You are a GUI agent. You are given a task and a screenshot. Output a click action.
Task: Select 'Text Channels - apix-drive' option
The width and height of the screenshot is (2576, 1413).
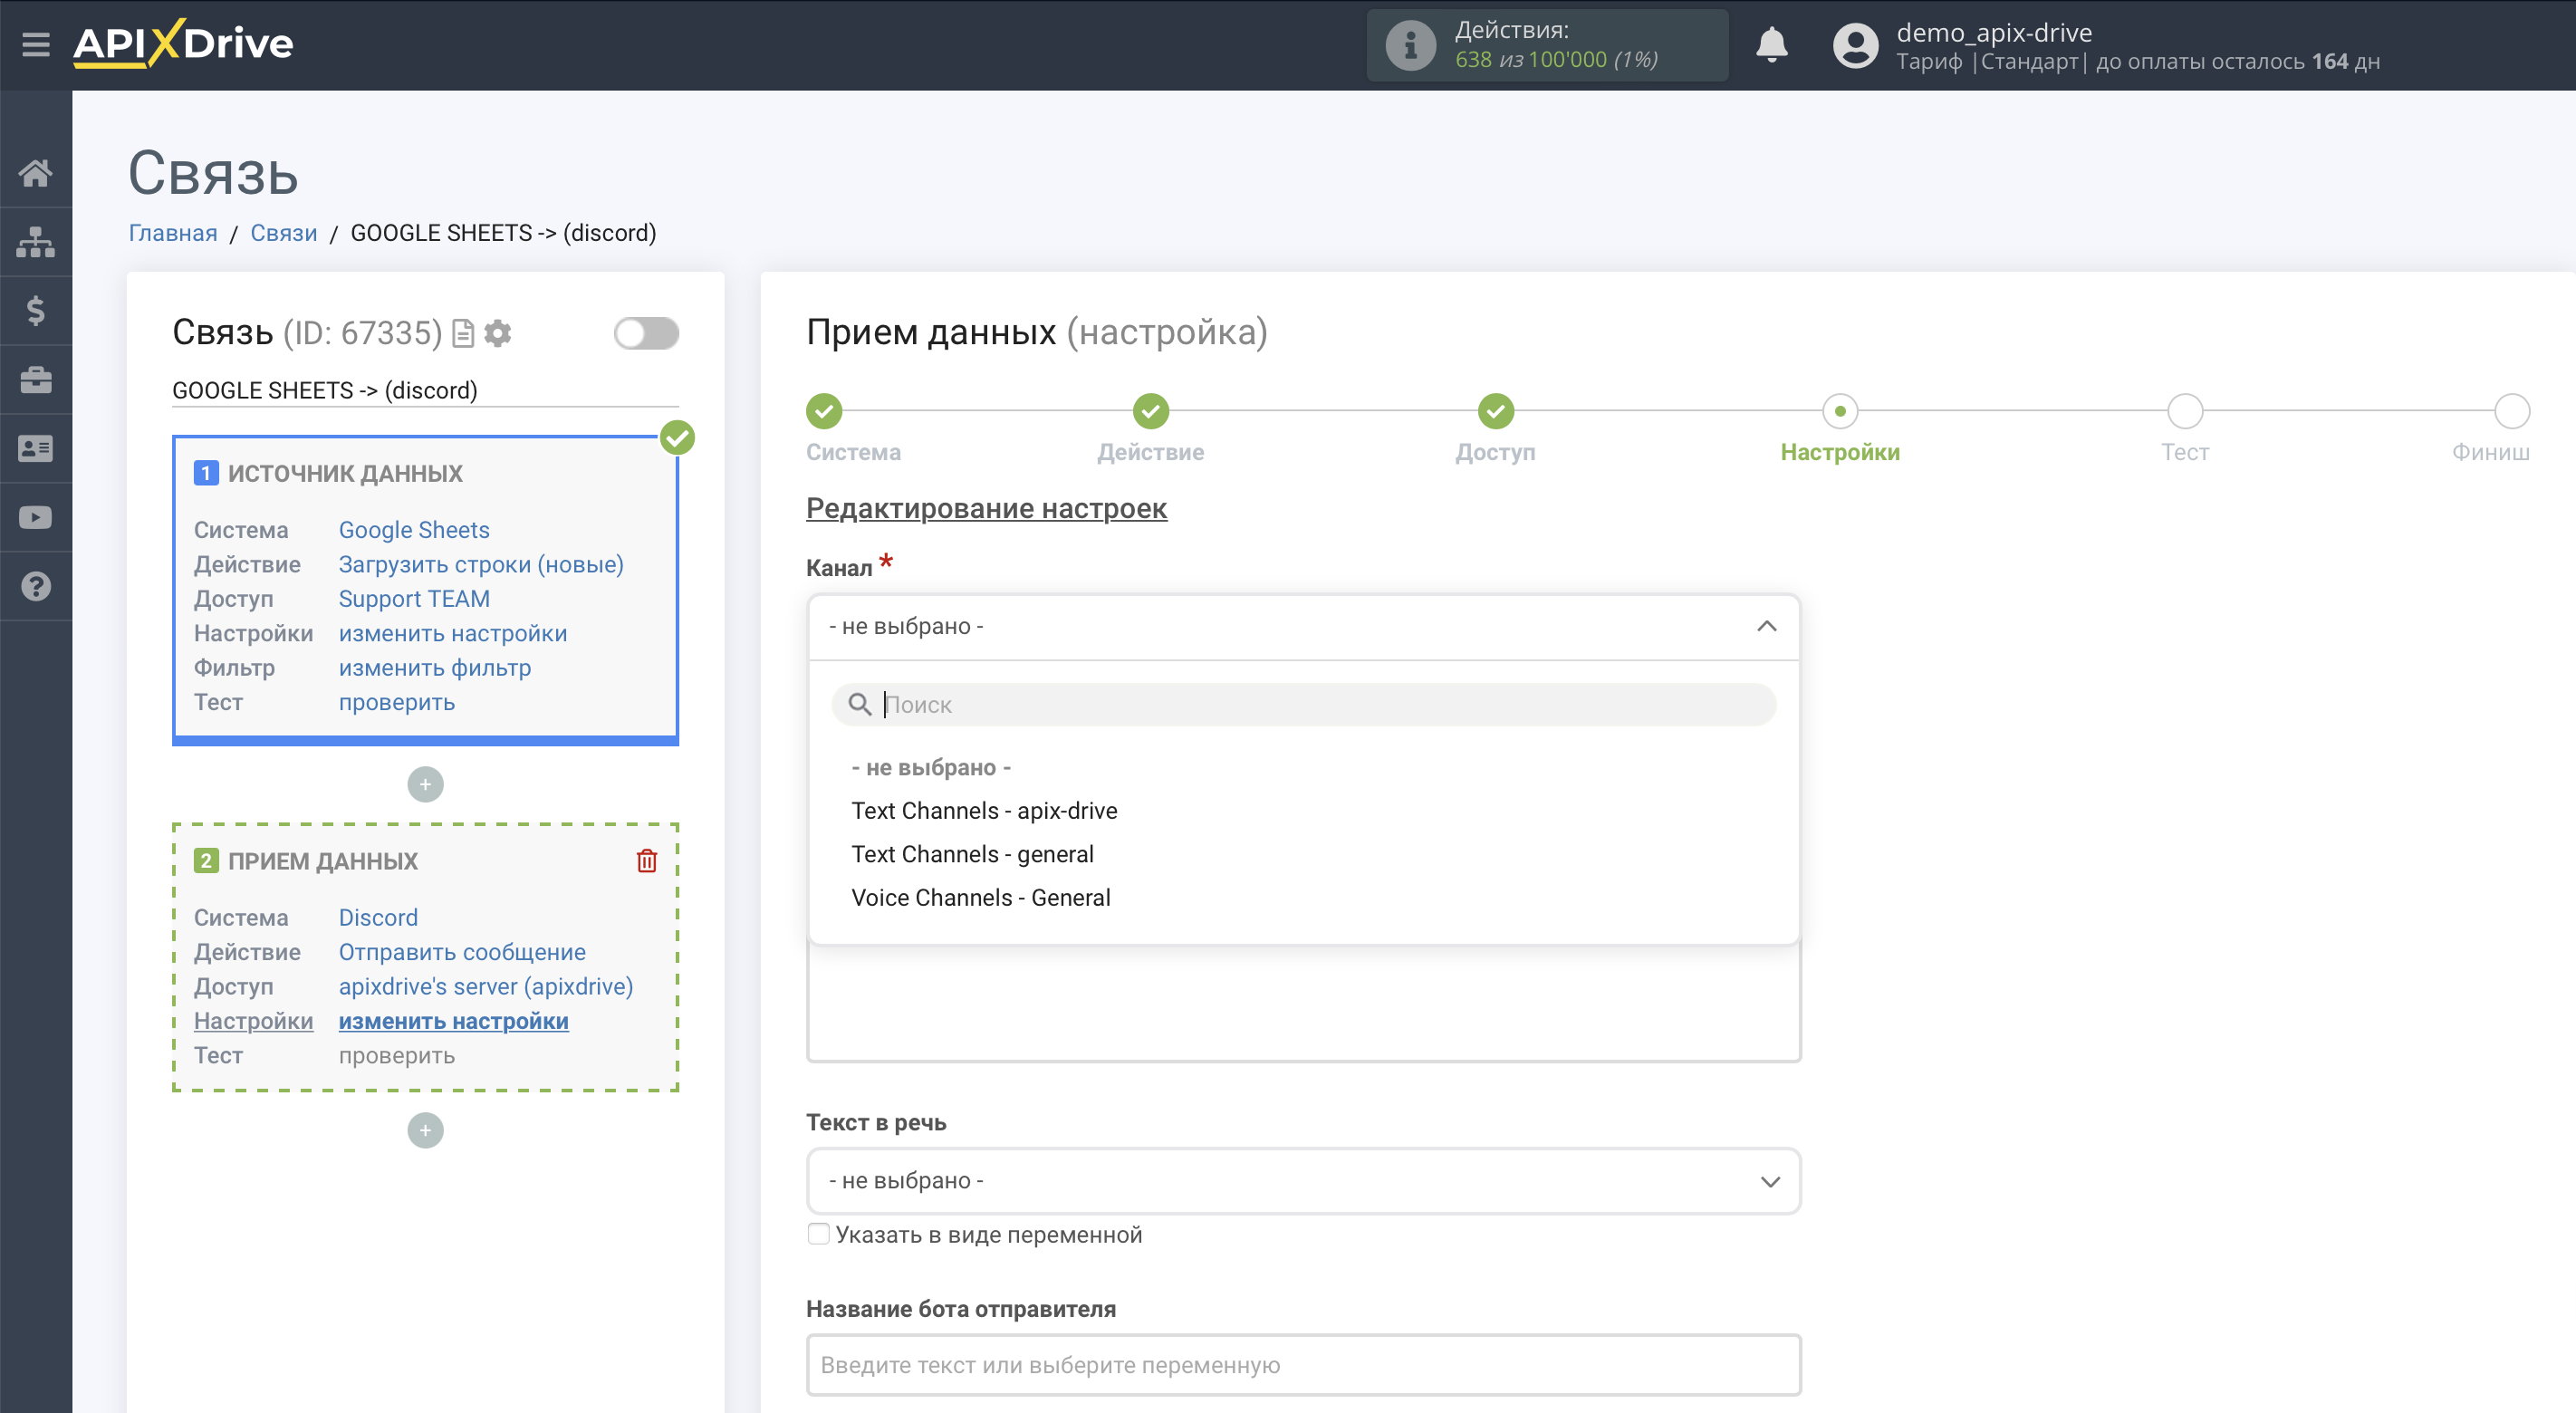(x=984, y=811)
